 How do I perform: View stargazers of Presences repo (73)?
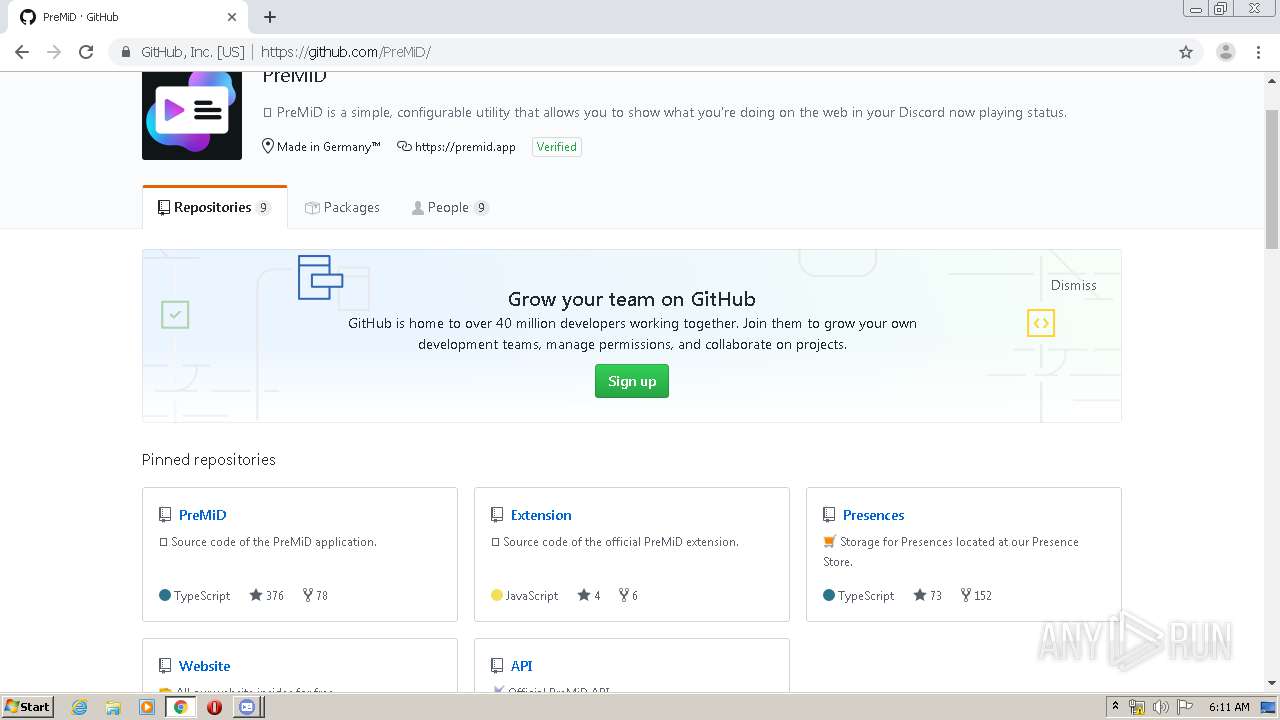coord(928,595)
